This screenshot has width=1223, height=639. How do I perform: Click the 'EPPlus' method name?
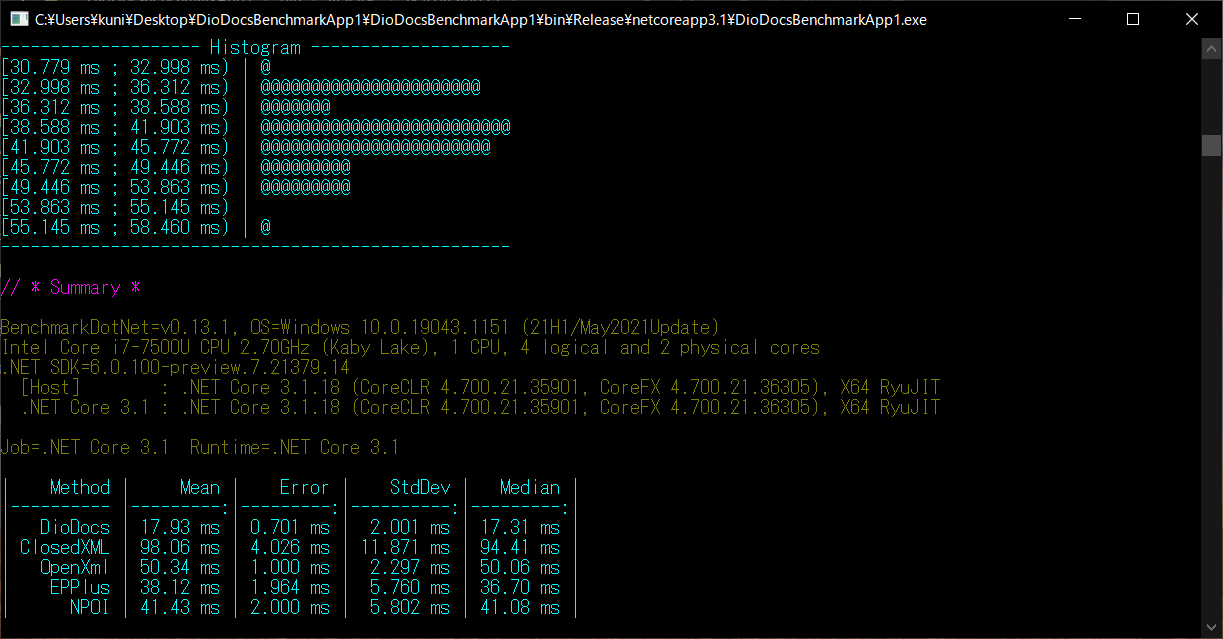80,587
